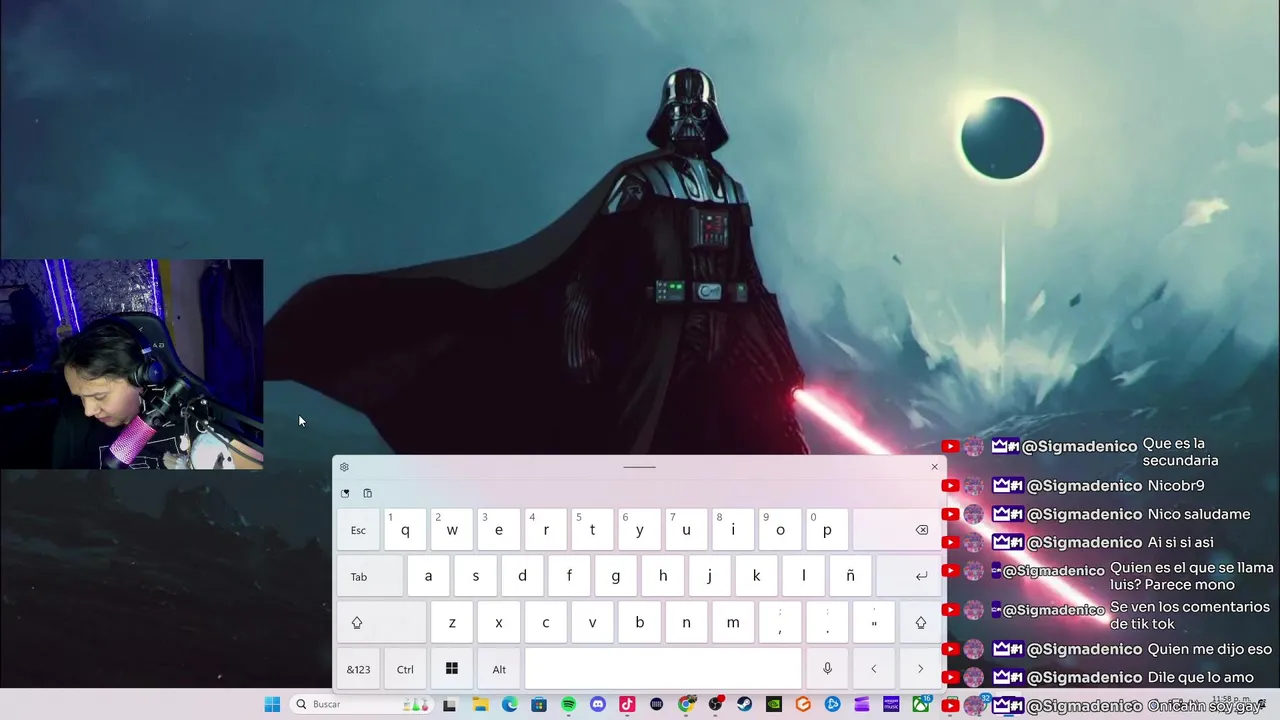Open TikTok from the taskbar
Viewport: 1280px width, 720px height.
tap(627, 704)
